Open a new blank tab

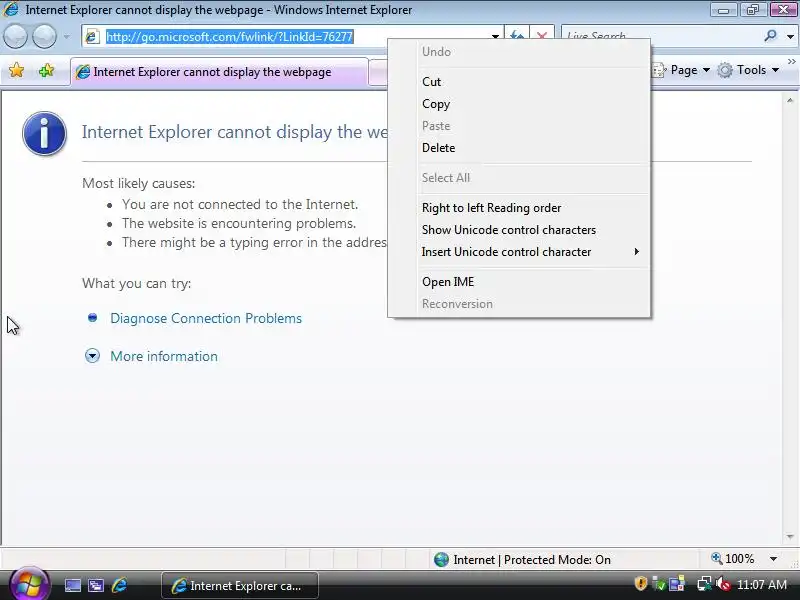click(378, 72)
